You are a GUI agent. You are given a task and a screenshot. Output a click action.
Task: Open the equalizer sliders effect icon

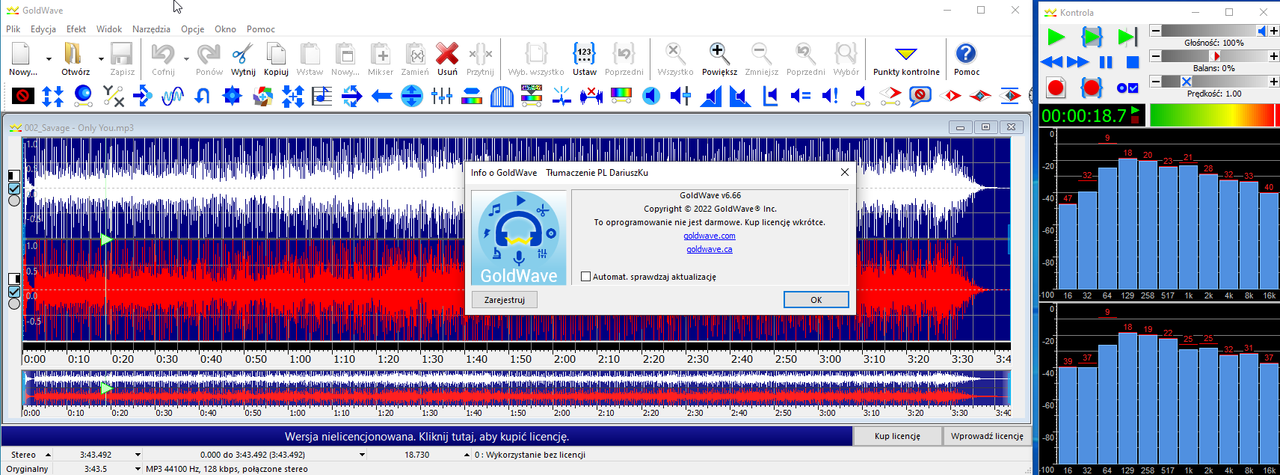441,96
